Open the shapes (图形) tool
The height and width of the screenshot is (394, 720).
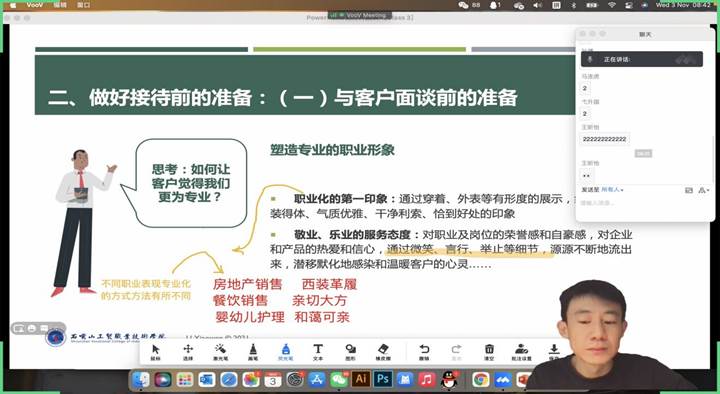pyautogui.click(x=350, y=352)
